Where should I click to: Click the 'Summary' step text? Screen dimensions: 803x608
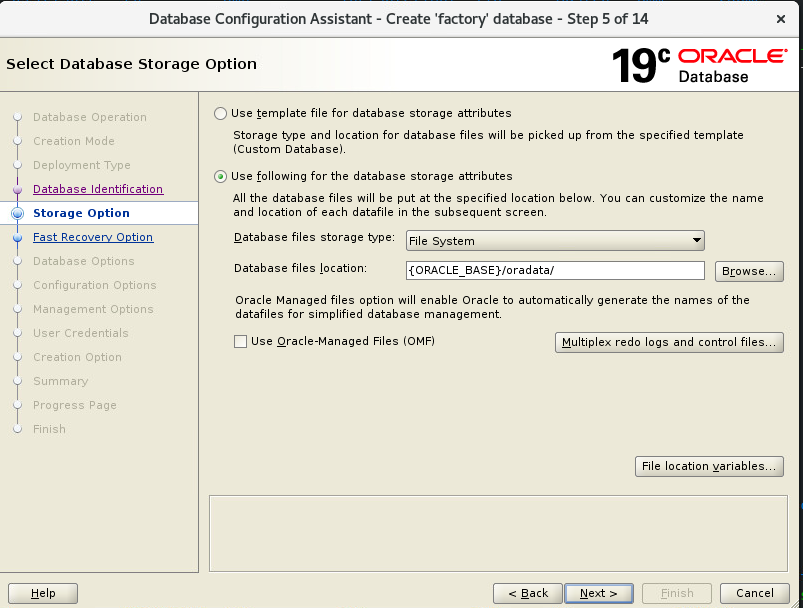[60, 381]
